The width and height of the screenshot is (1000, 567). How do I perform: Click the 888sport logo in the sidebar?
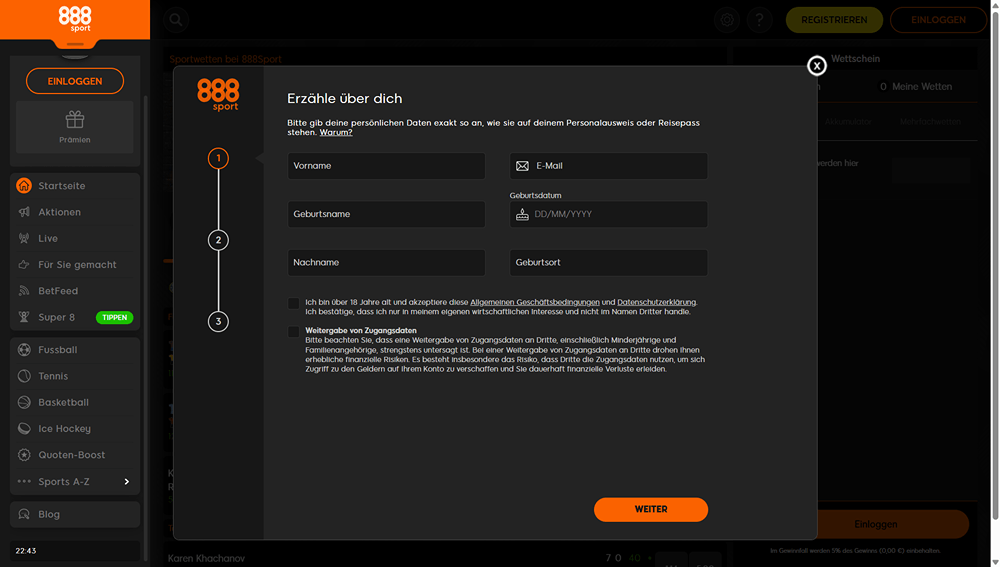pyautogui.click(x=75, y=19)
